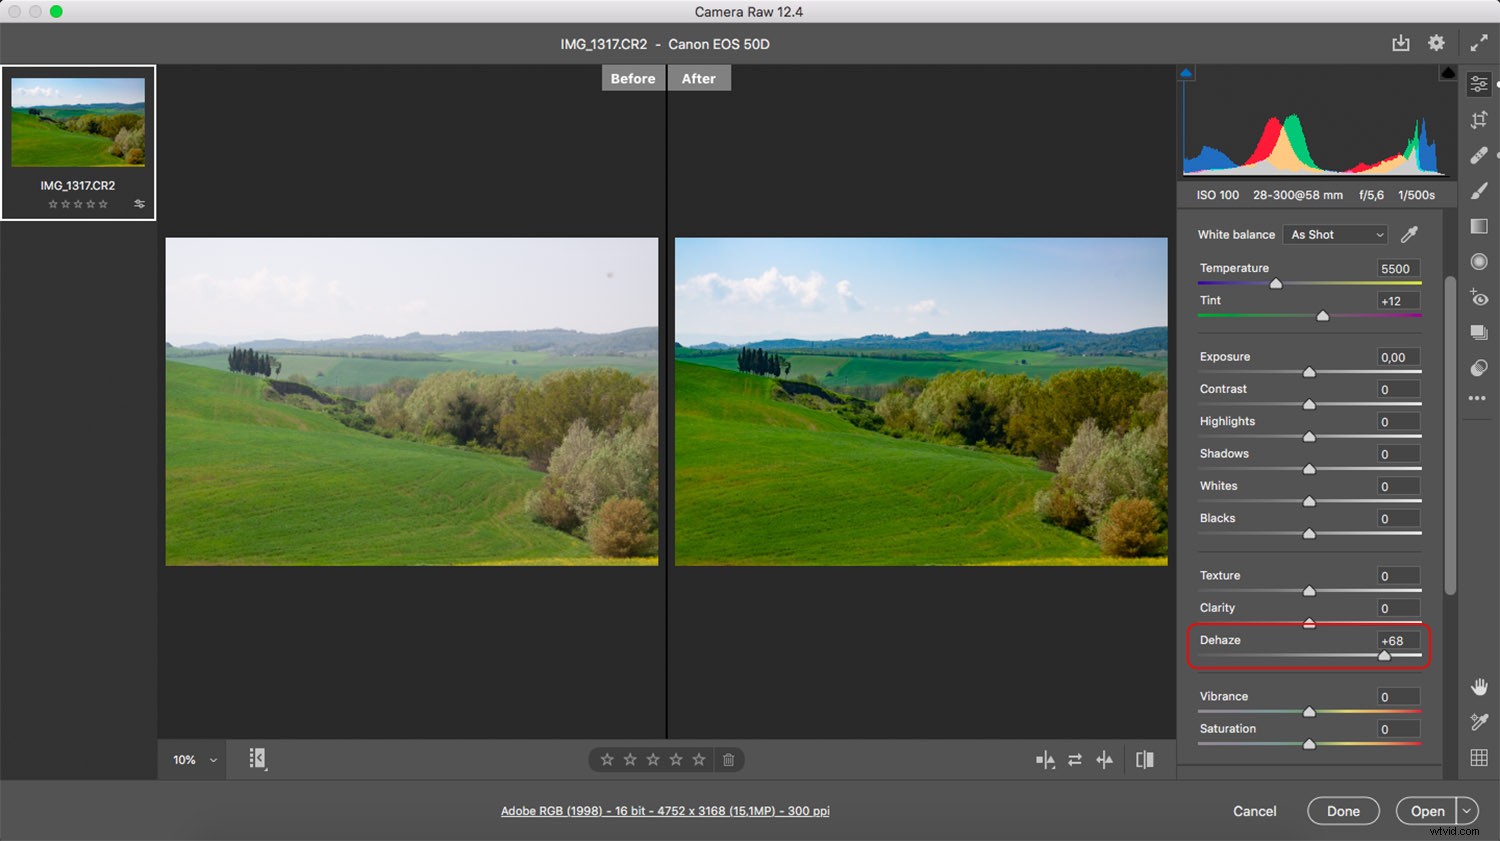The height and width of the screenshot is (841, 1500).
Task: Select the Hand tool
Action: point(1479,687)
